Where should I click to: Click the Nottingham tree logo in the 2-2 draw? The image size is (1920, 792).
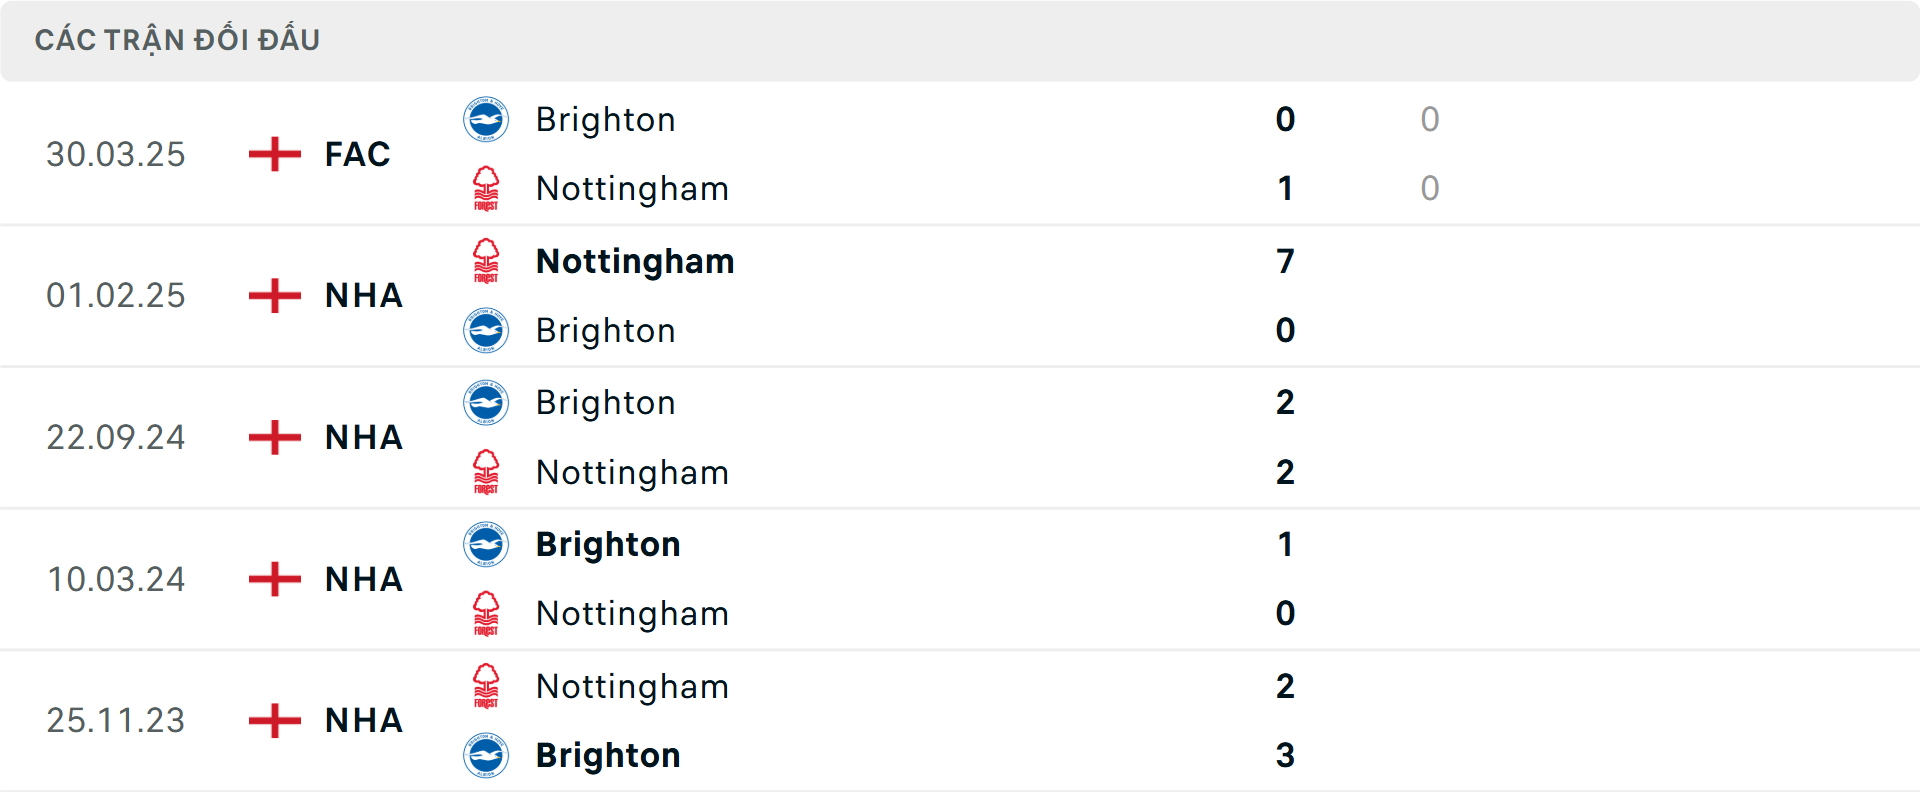tap(487, 472)
